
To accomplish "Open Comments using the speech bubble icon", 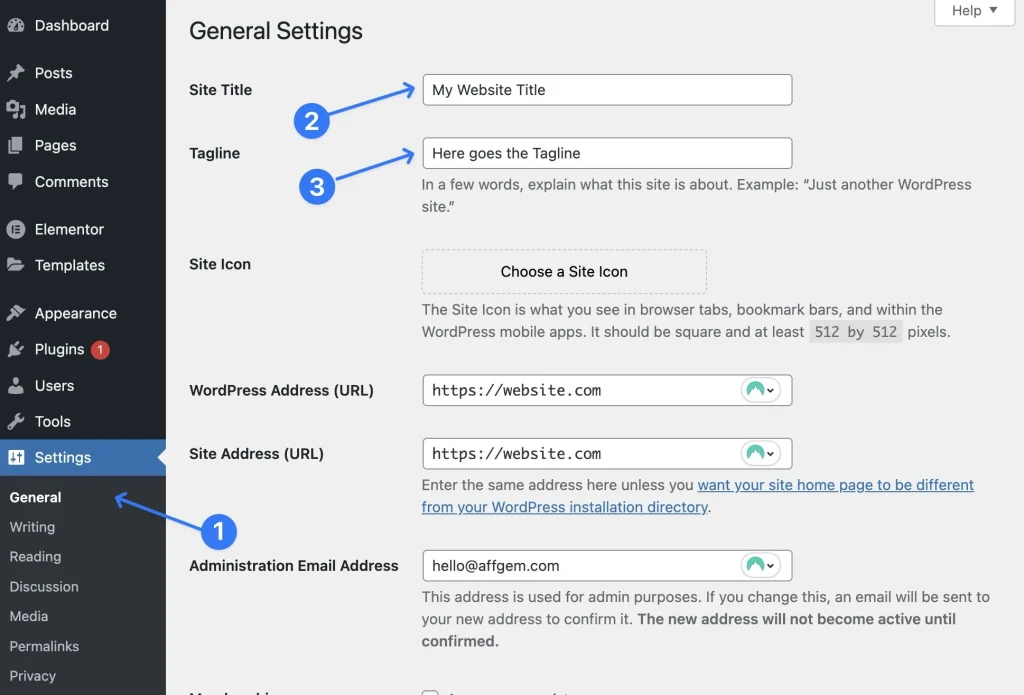I will (x=16, y=181).
